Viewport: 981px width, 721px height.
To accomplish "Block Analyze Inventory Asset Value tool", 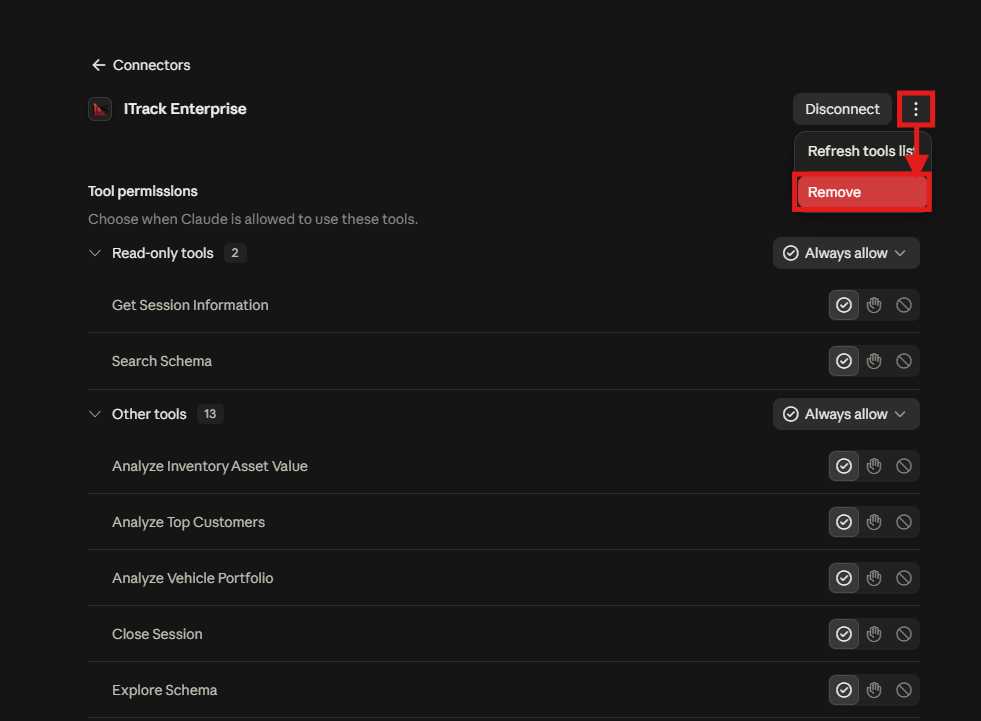I will point(904,466).
